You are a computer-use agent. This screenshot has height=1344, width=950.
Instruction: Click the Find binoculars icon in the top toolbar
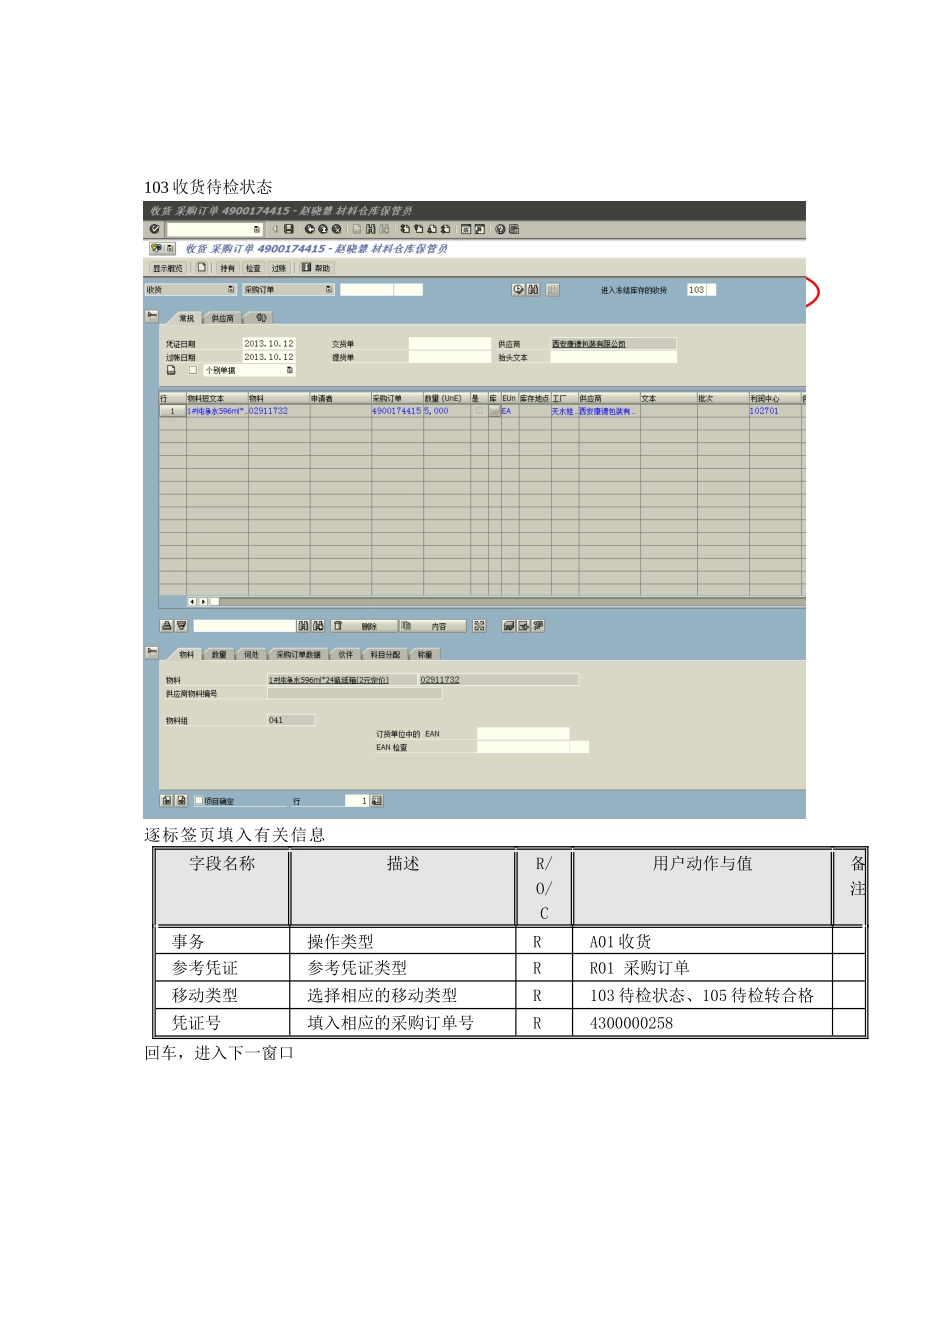371,229
